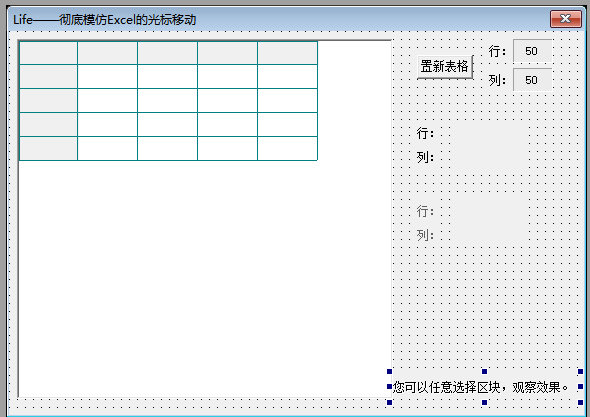This screenshot has width=590, height=417.
Task: Click the 置新表格 button
Action: 445,67
